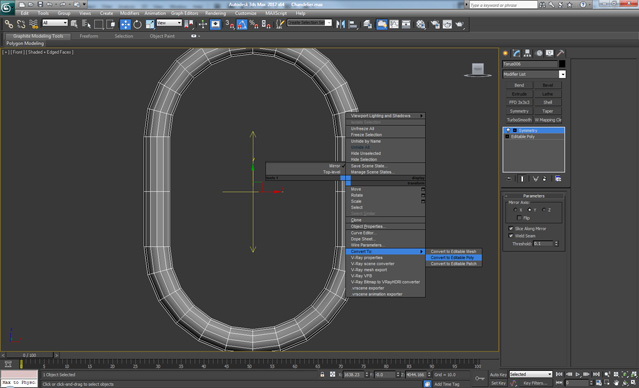Click the FFD 3x3x3 modifier button

519,102
